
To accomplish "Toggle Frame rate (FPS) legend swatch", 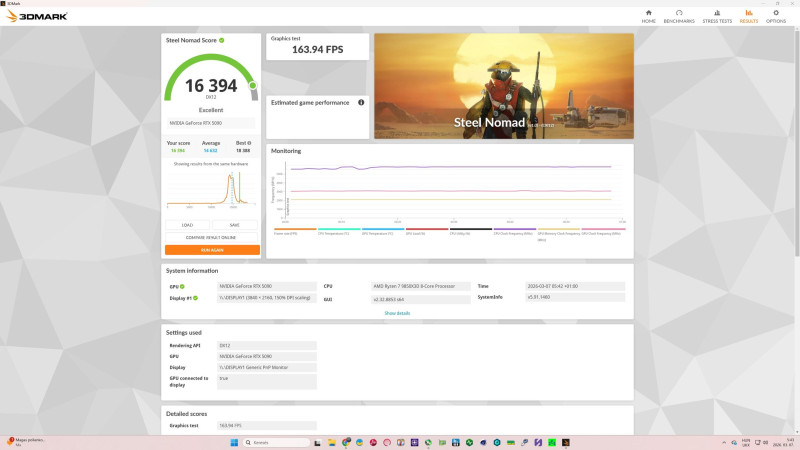I will pos(295,229).
